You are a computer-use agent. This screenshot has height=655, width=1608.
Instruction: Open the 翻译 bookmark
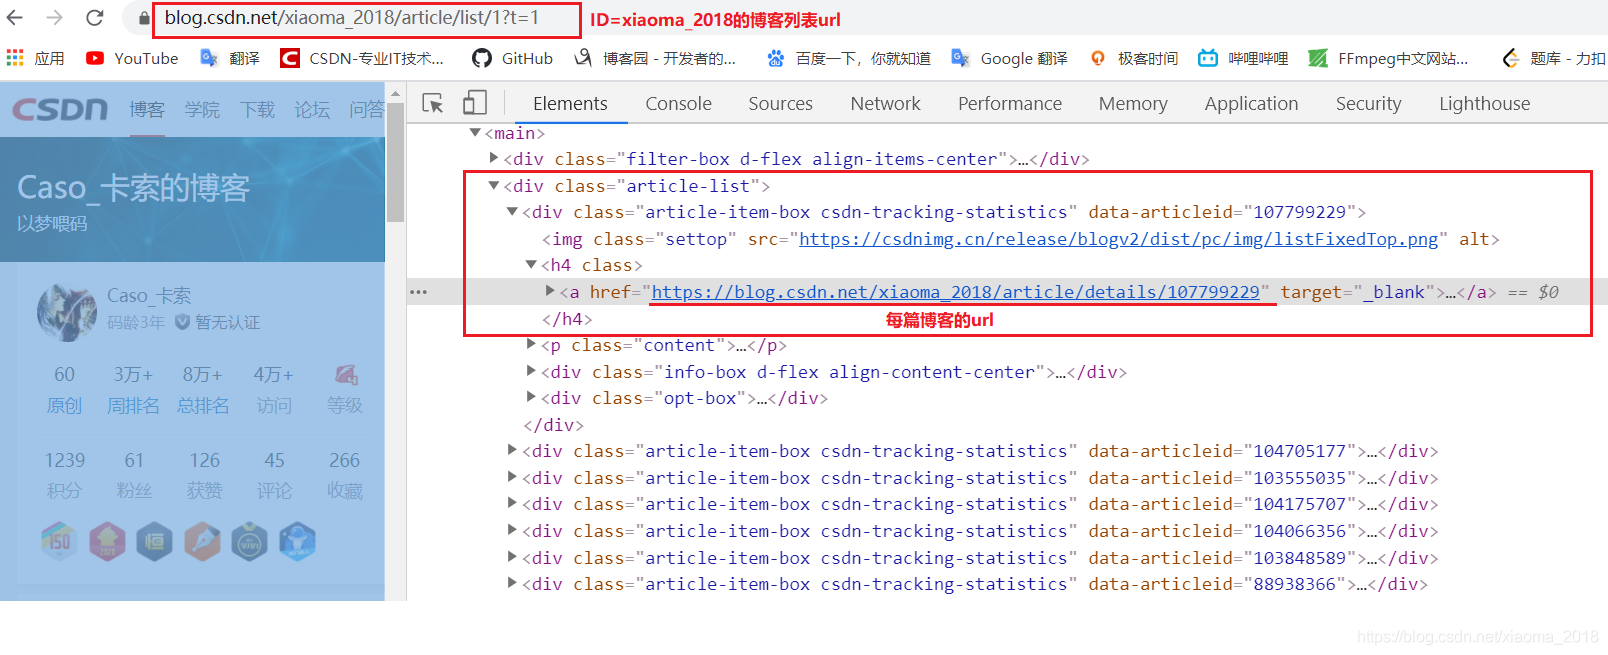coord(230,58)
